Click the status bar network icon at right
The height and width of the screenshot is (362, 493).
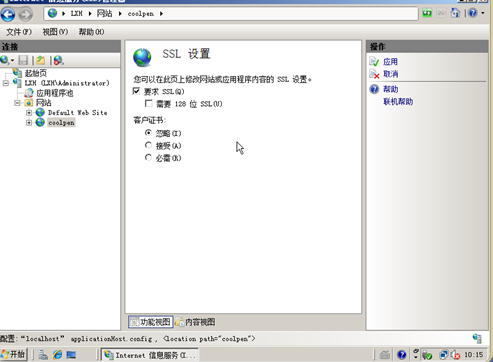477,338
